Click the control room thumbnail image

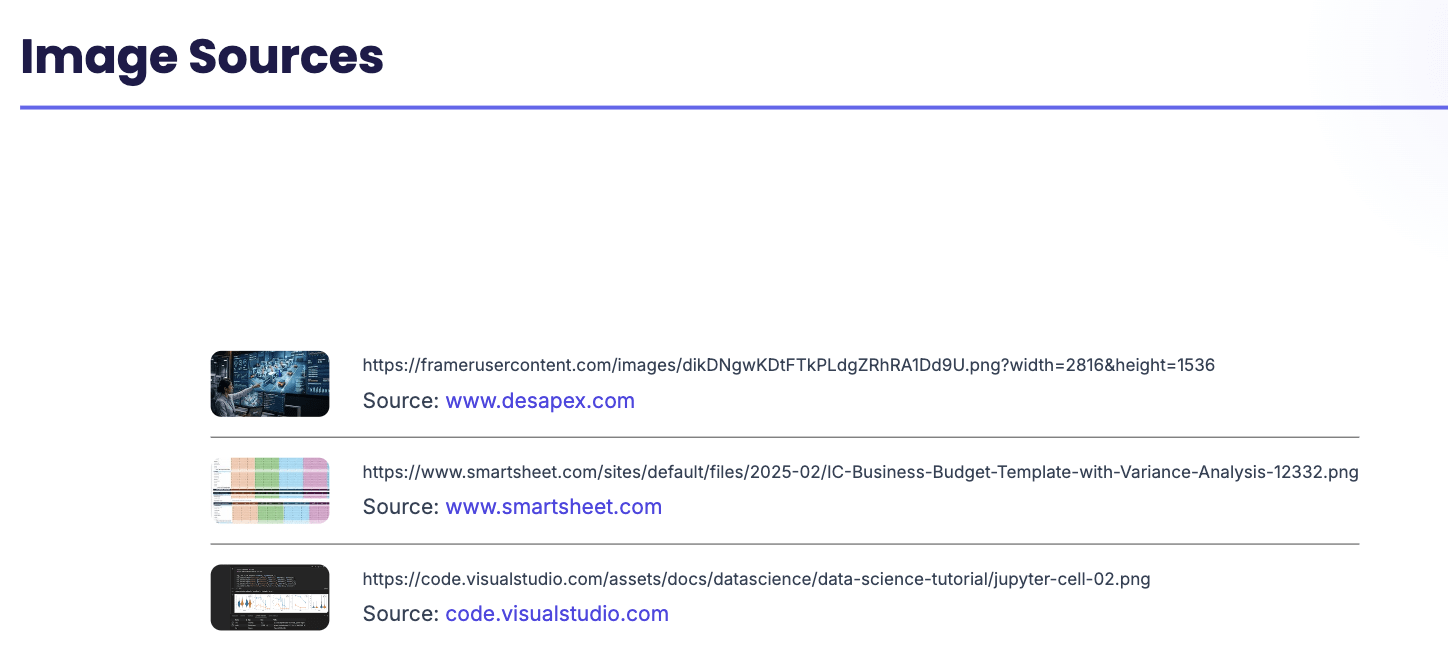(x=270, y=384)
